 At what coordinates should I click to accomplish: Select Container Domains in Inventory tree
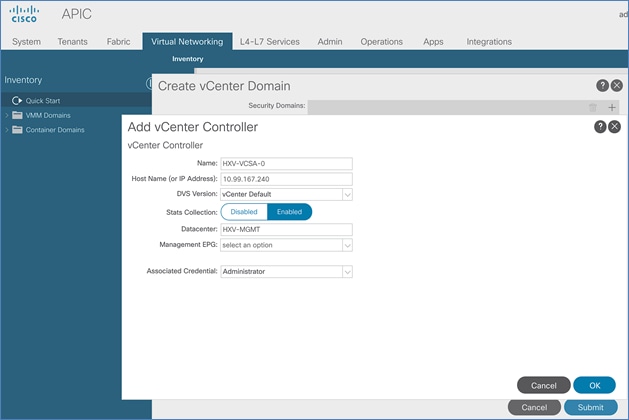pos(55,130)
